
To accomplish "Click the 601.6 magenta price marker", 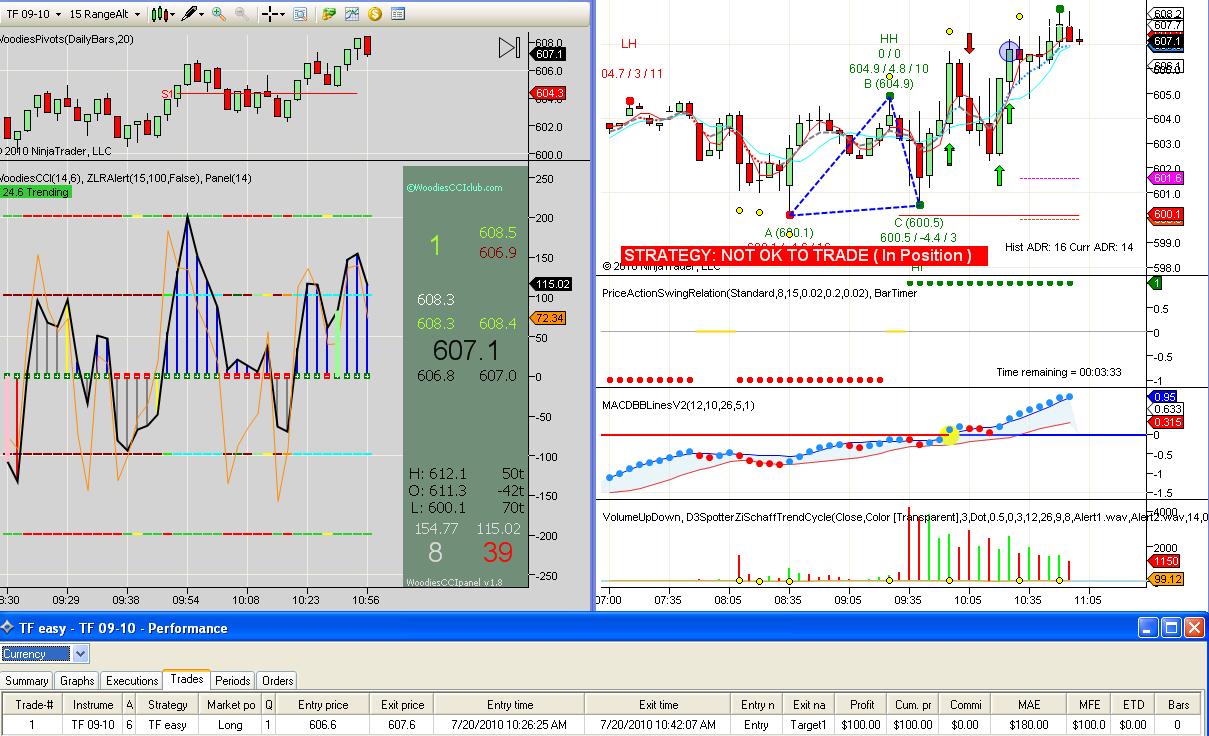I will coord(1167,178).
